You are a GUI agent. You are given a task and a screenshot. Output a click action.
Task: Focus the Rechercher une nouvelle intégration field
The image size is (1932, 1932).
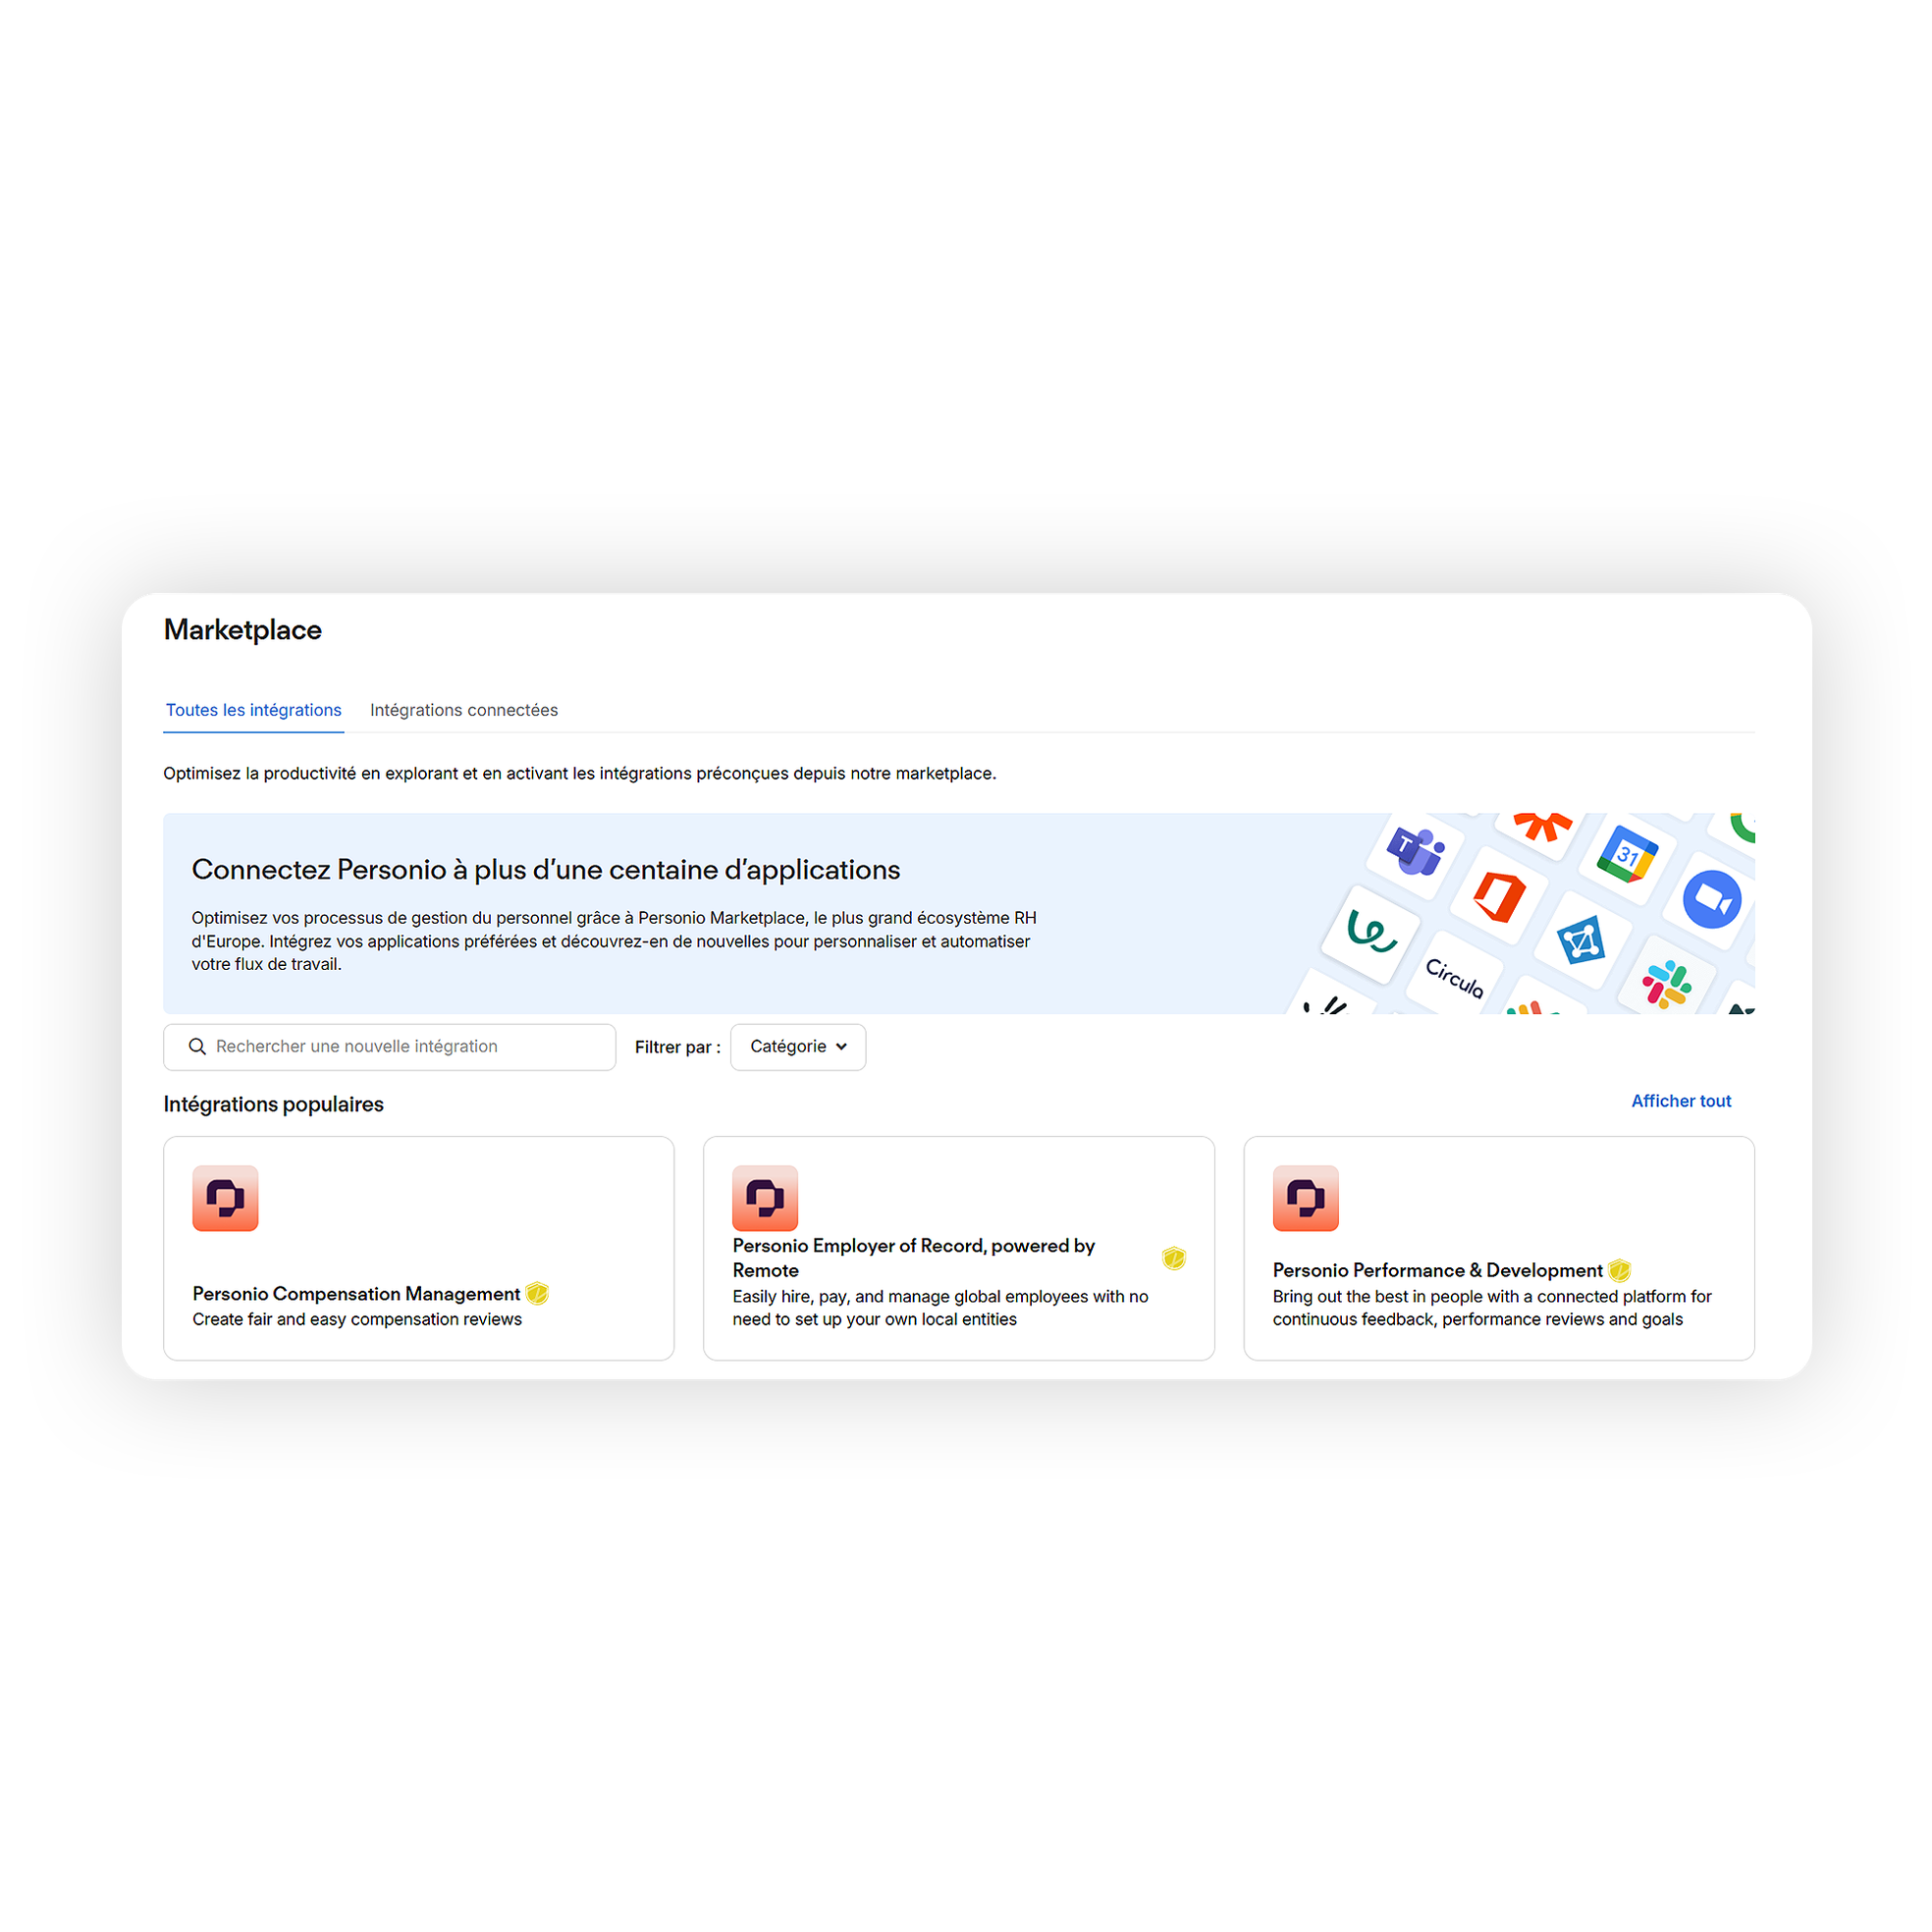coord(390,1047)
